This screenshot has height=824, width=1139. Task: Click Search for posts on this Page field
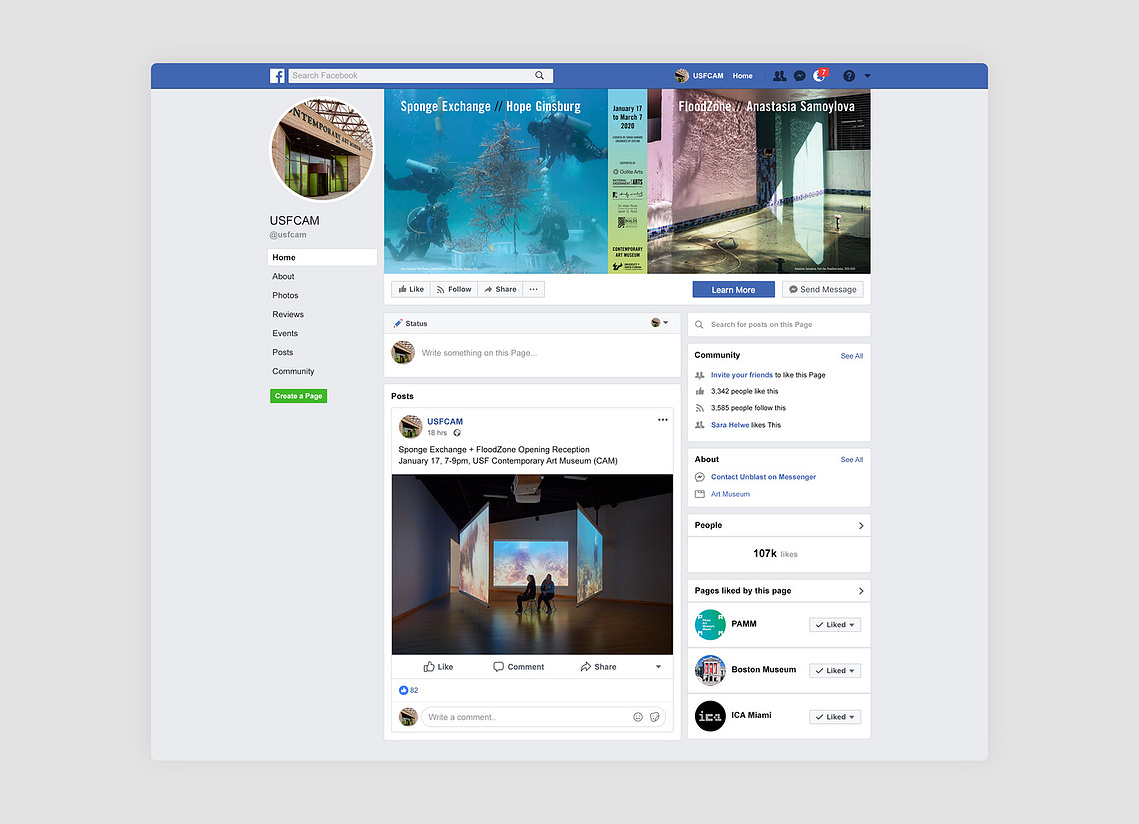[779, 325]
